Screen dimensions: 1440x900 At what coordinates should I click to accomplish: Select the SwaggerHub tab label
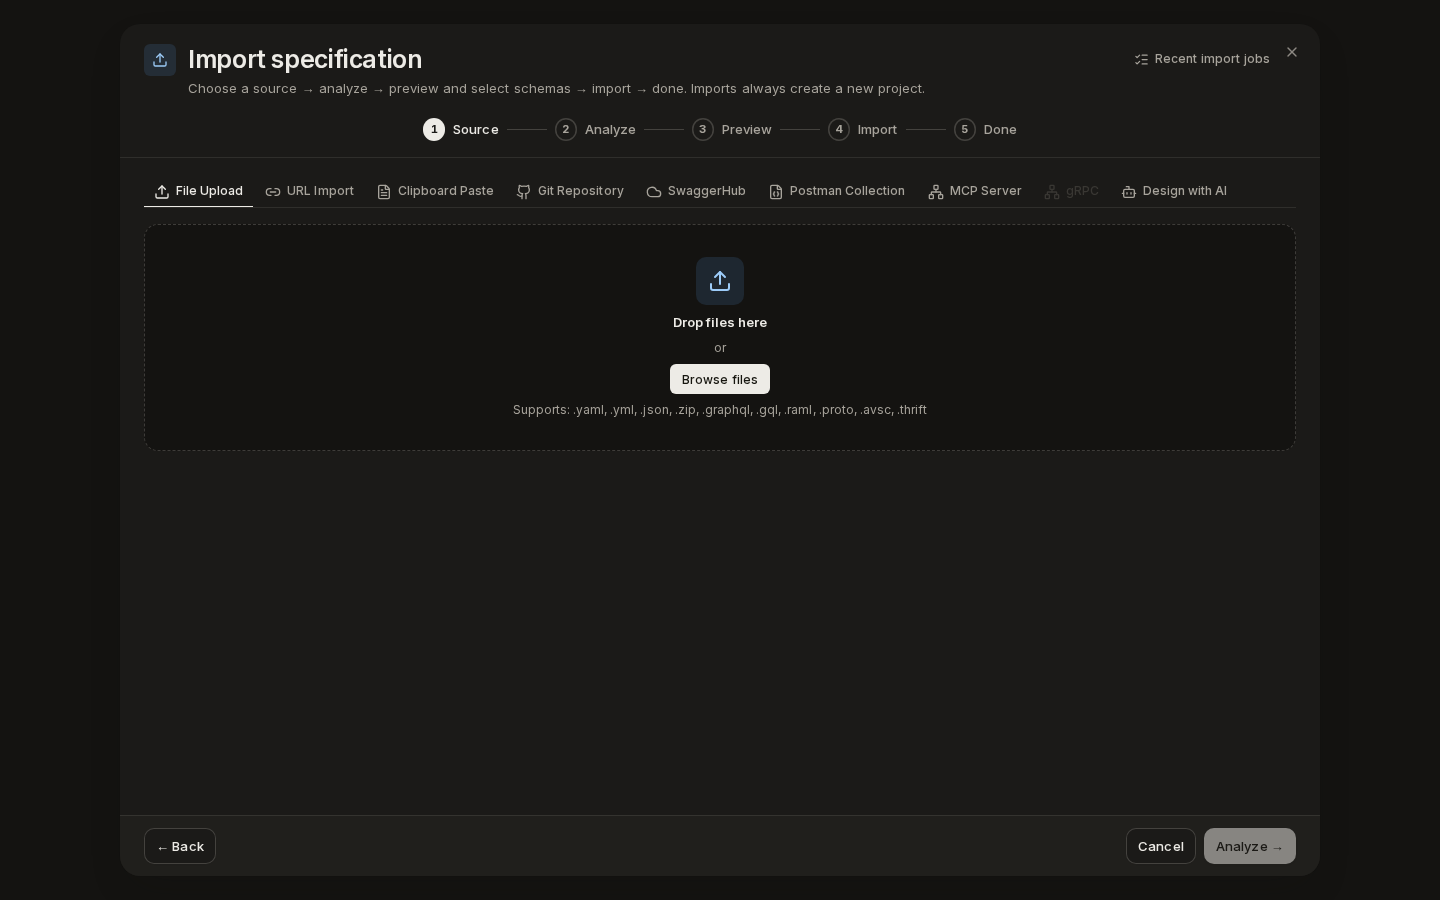click(707, 191)
